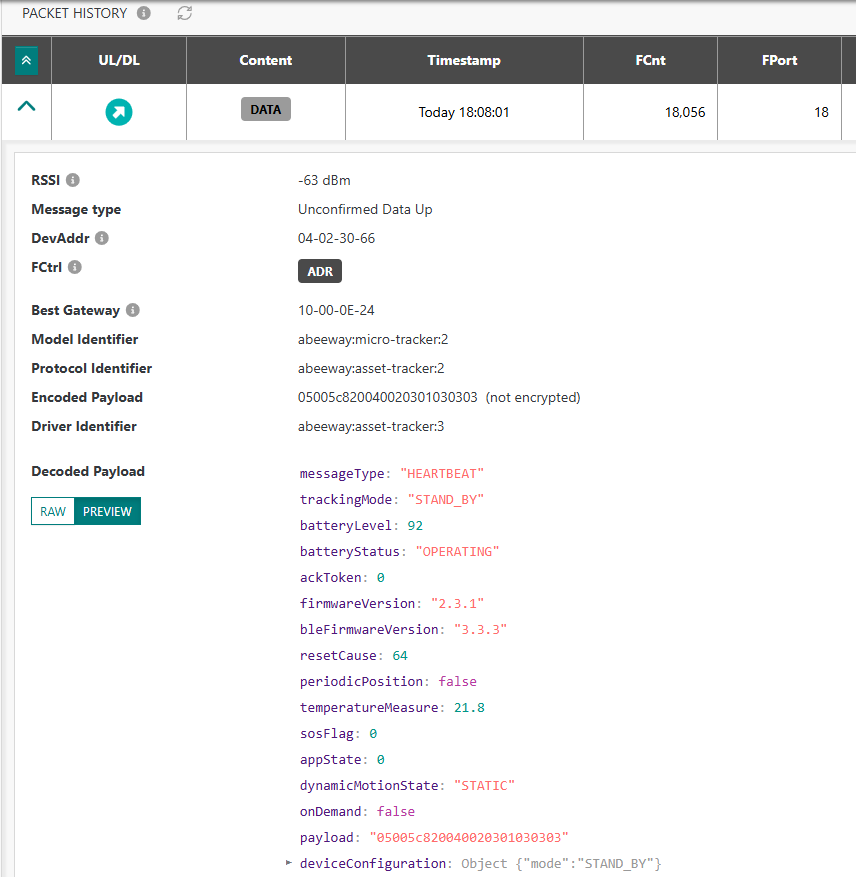
Task: Click the FCtrl info icon
Action: click(75, 267)
